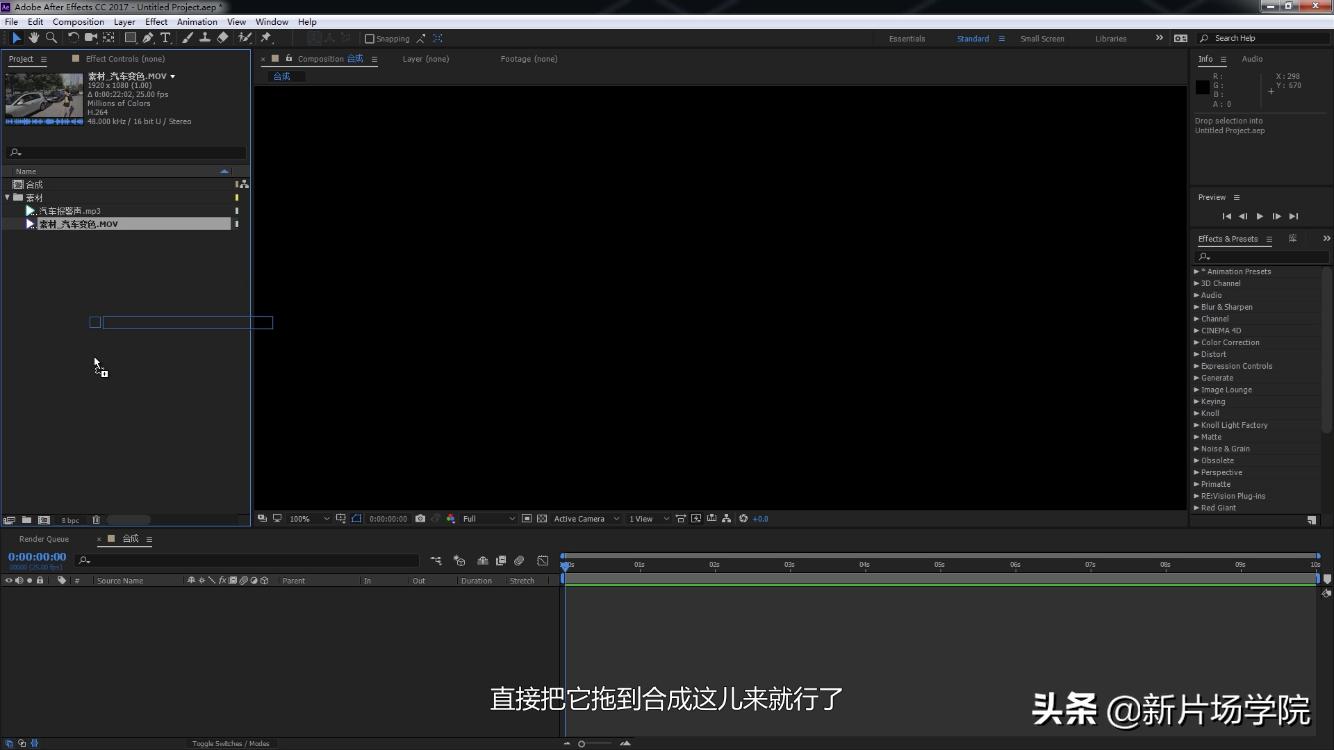Open the magnification ratio dropdown showing 100%
Screen dimensions: 1334x750
click(301, 518)
